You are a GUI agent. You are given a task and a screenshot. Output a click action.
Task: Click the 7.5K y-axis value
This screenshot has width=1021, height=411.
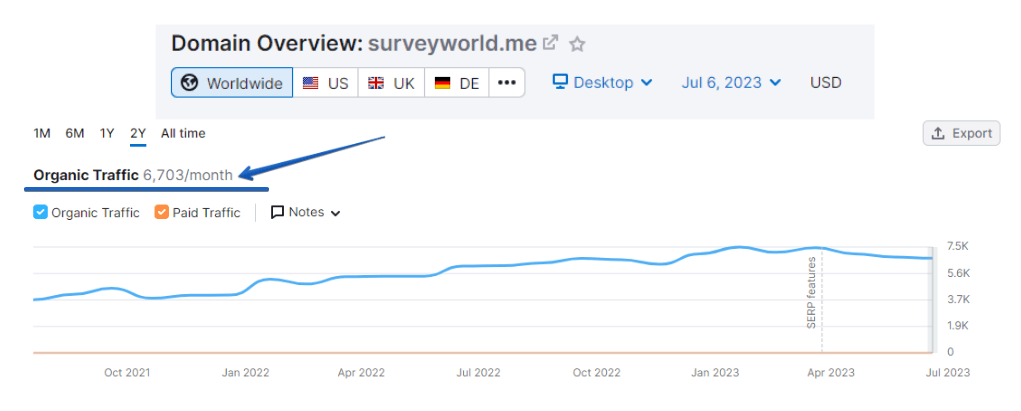[958, 246]
